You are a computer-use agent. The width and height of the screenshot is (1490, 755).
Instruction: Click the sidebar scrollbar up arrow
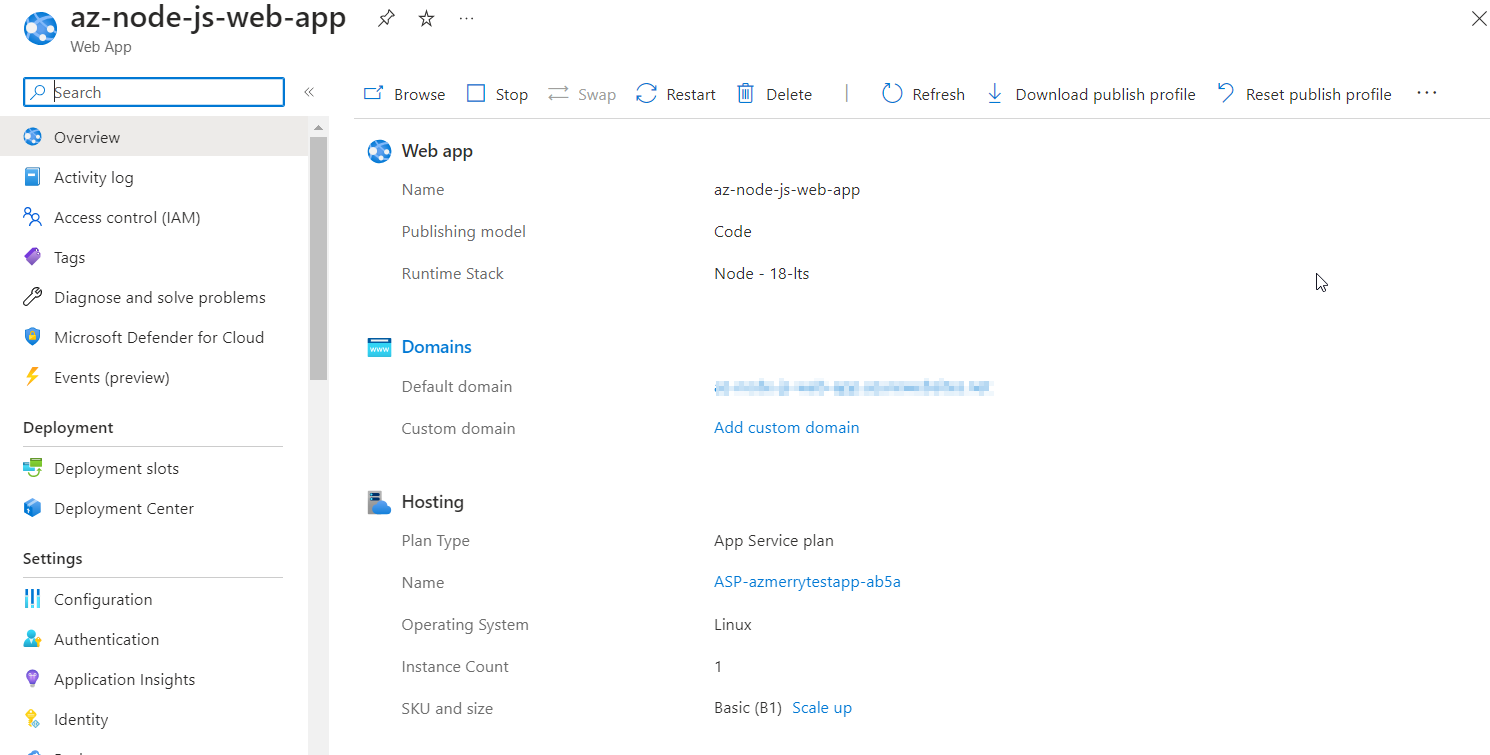coord(318,128)
